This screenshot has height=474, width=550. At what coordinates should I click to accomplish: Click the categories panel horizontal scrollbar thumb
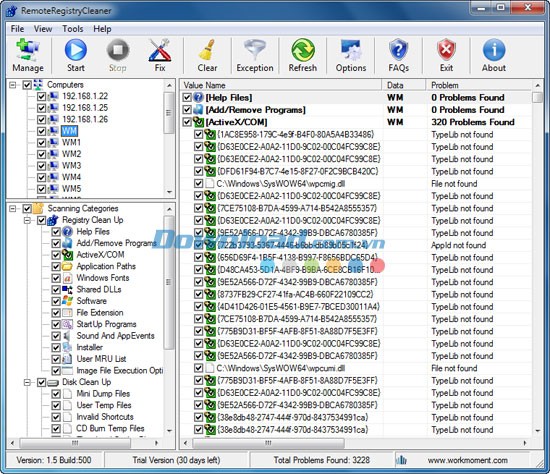click(x=75, y=443)
